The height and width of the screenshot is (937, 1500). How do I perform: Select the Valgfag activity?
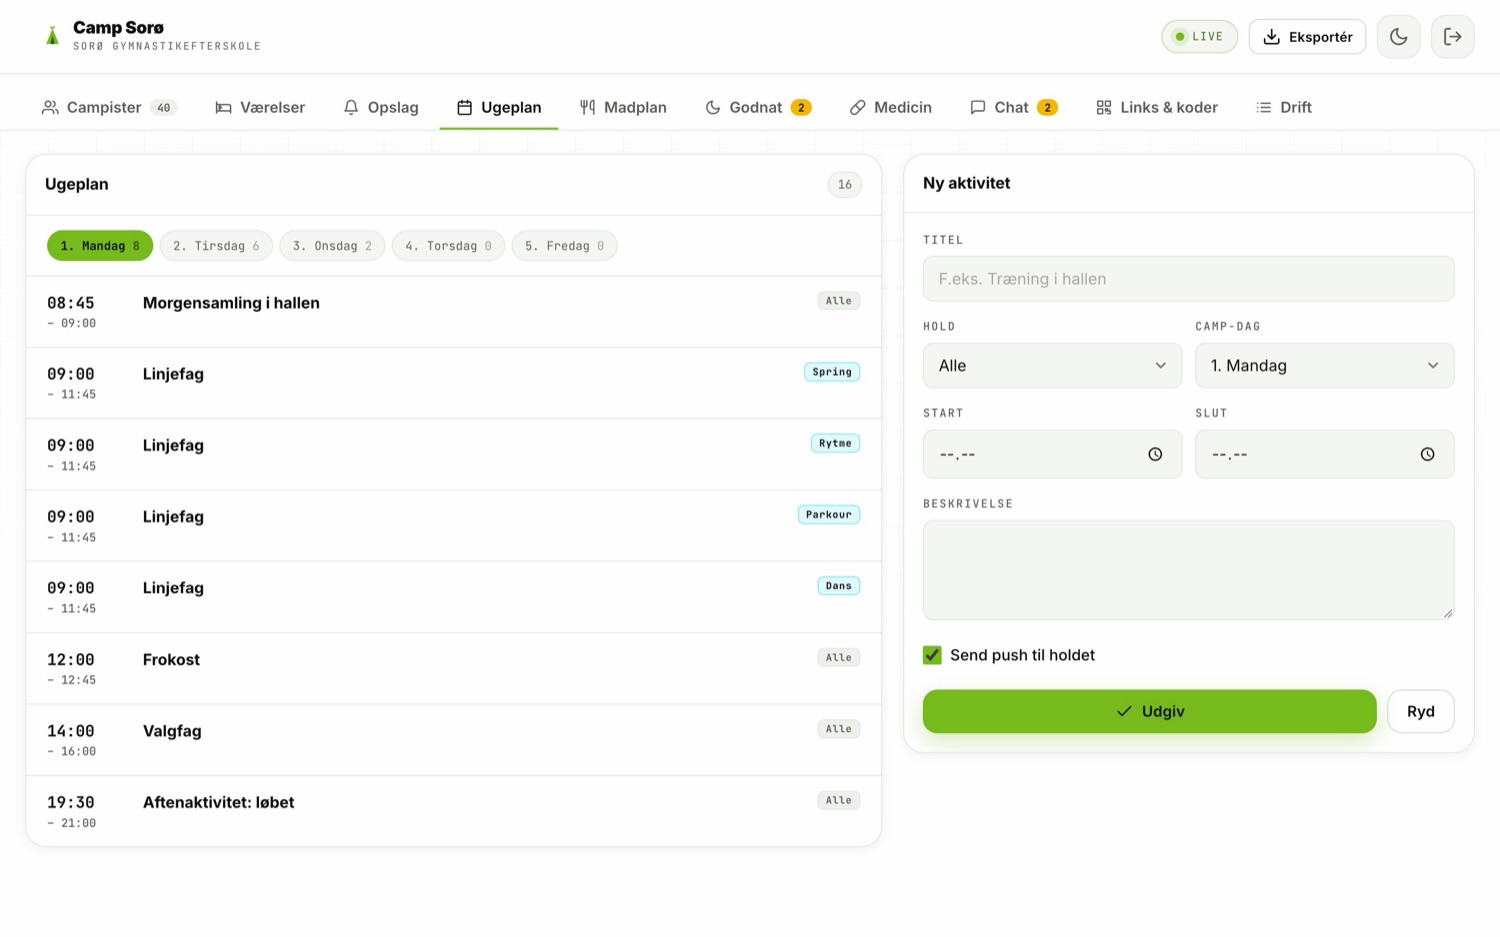[x=453, y=740]
